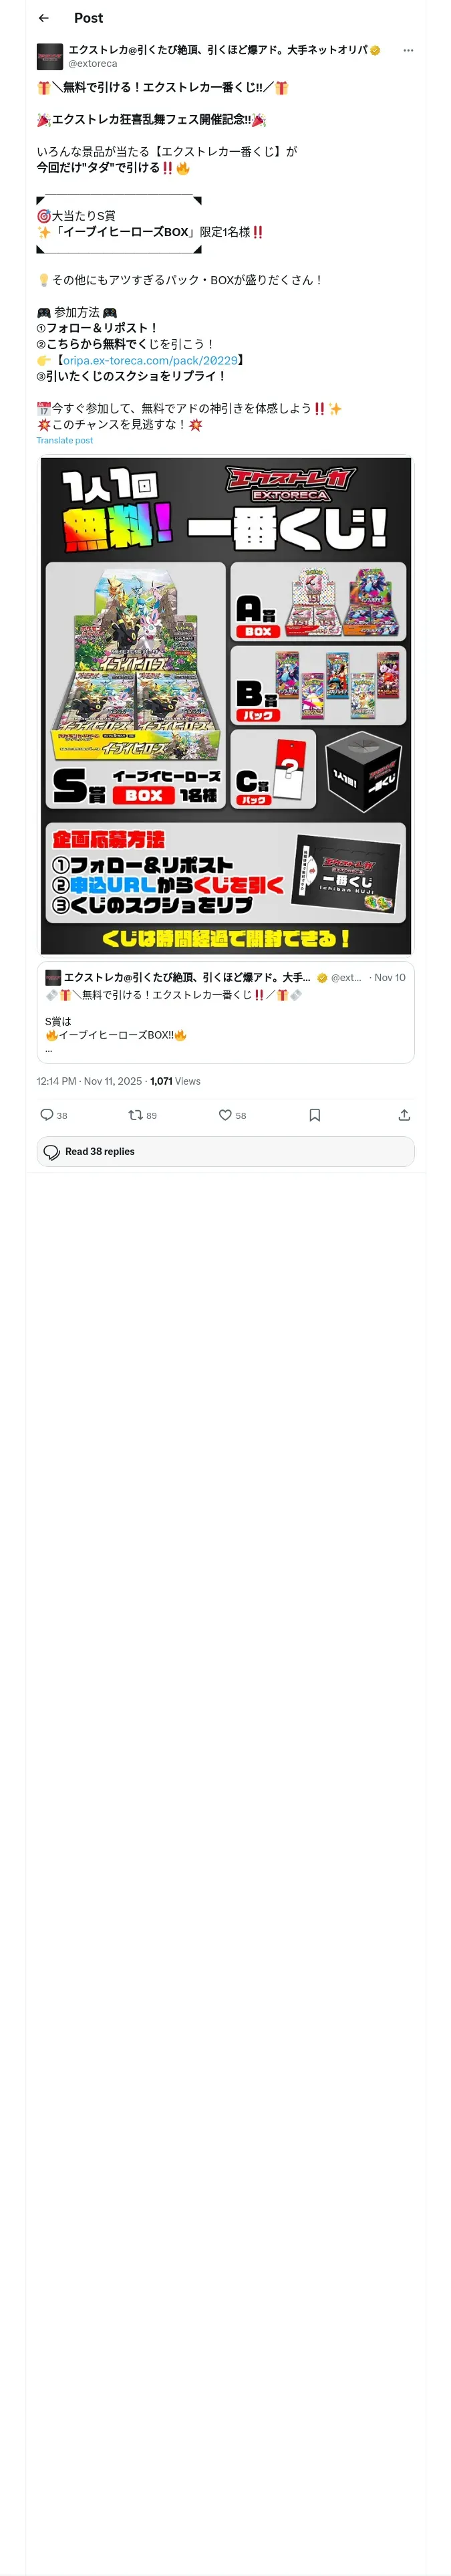
Task: Open the Ichiban Kuji promotional image
Action: click(226, 705)
